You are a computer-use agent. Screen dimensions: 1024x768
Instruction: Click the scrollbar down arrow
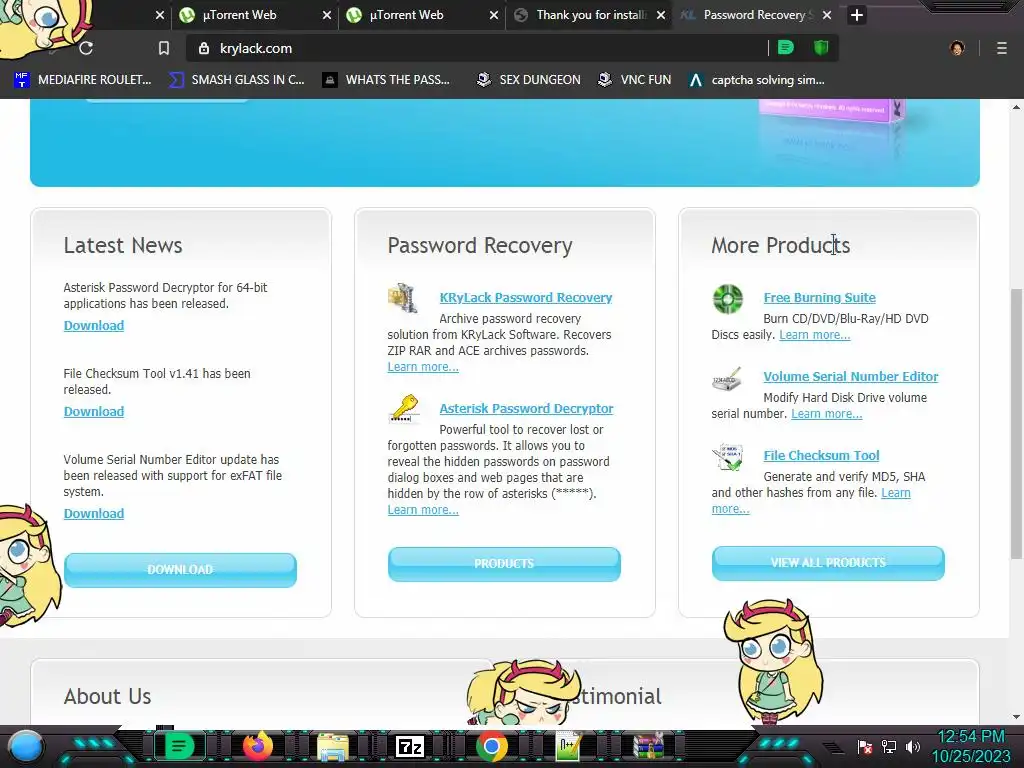pyautogui.click(x=1016, y=716)
